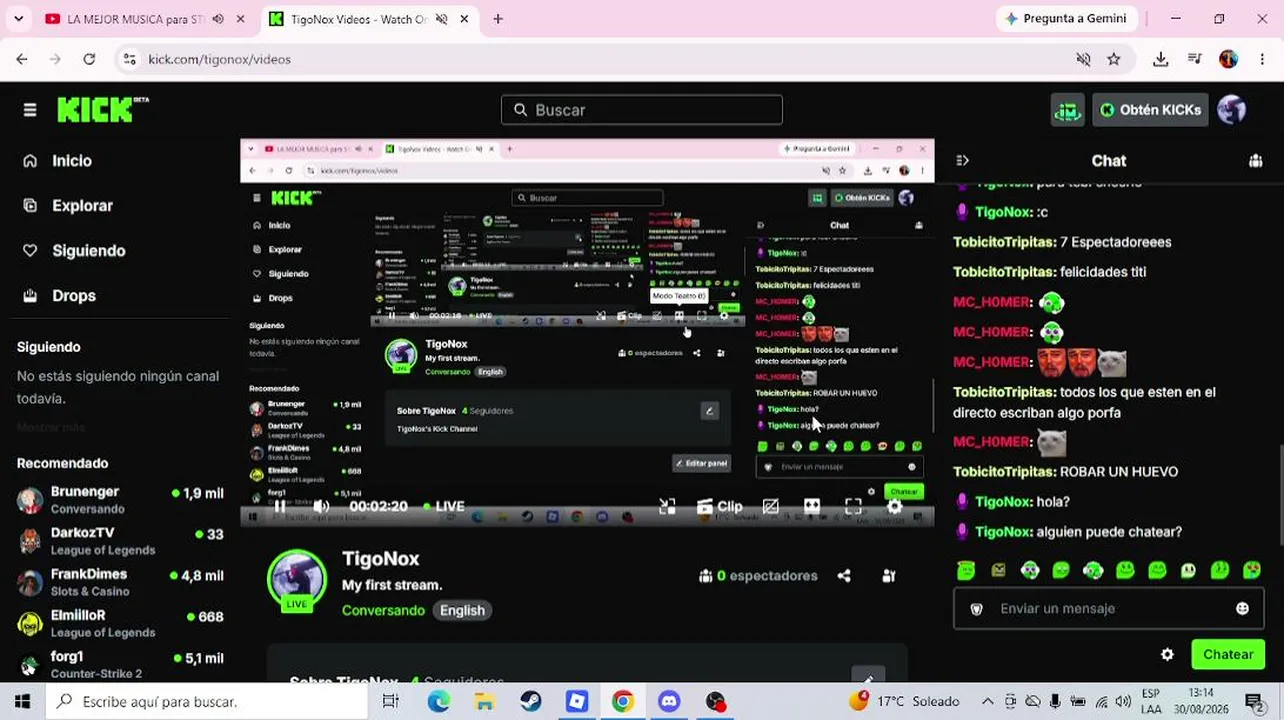Mute the stream player volume
The height and width of the screenshot is (720, 1284).
click(321, 506)
